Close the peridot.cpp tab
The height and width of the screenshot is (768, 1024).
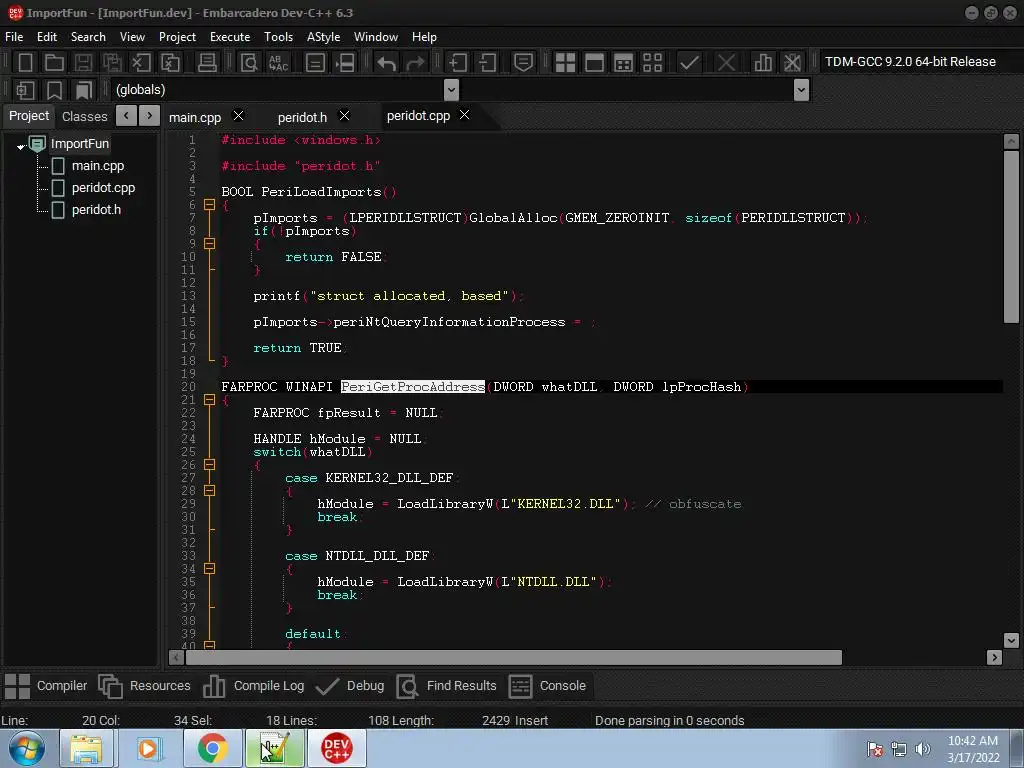tap(464, 115)
